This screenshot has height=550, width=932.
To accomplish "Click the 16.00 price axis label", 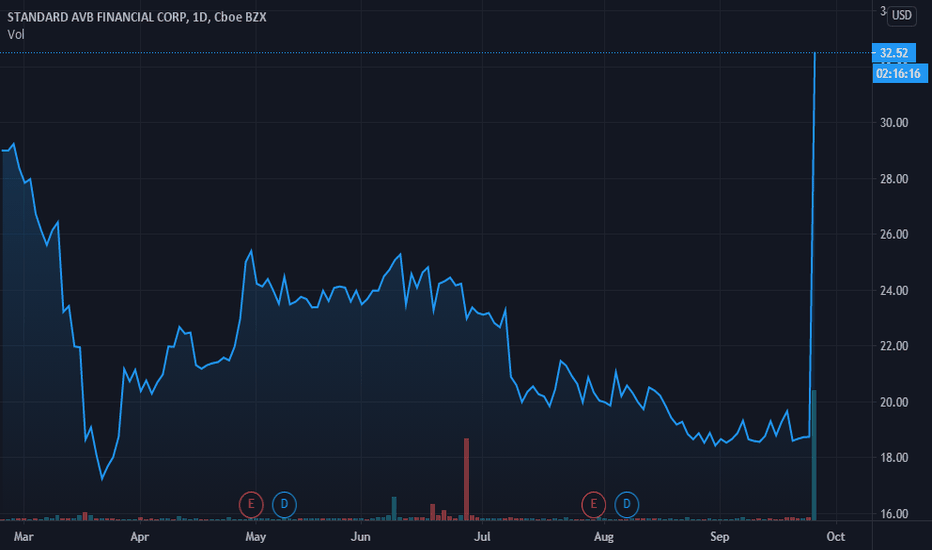I will [894, 514].
